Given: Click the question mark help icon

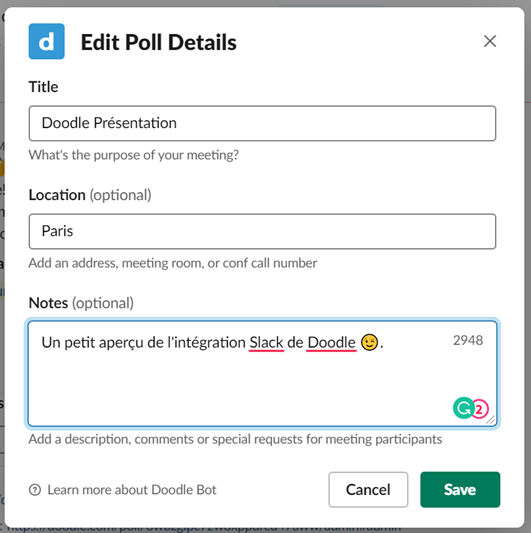Looking at the screenshot, I should pyautogui.click(x=35, y=490).
